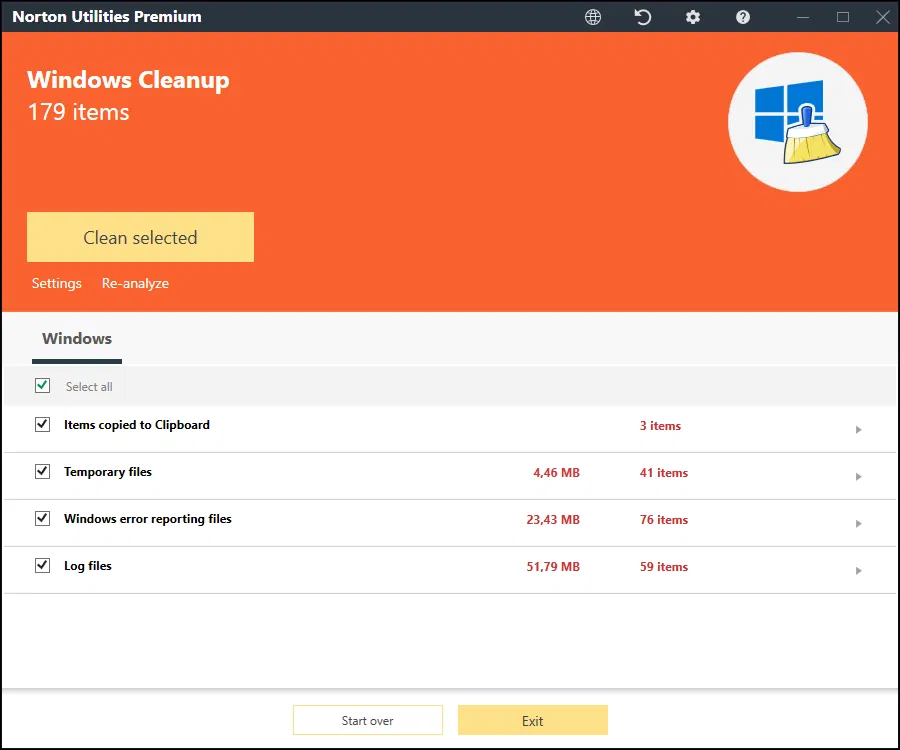The image size is (900, 750).
Task: Click the 51,79 MB size value
Action: [553, 567]
